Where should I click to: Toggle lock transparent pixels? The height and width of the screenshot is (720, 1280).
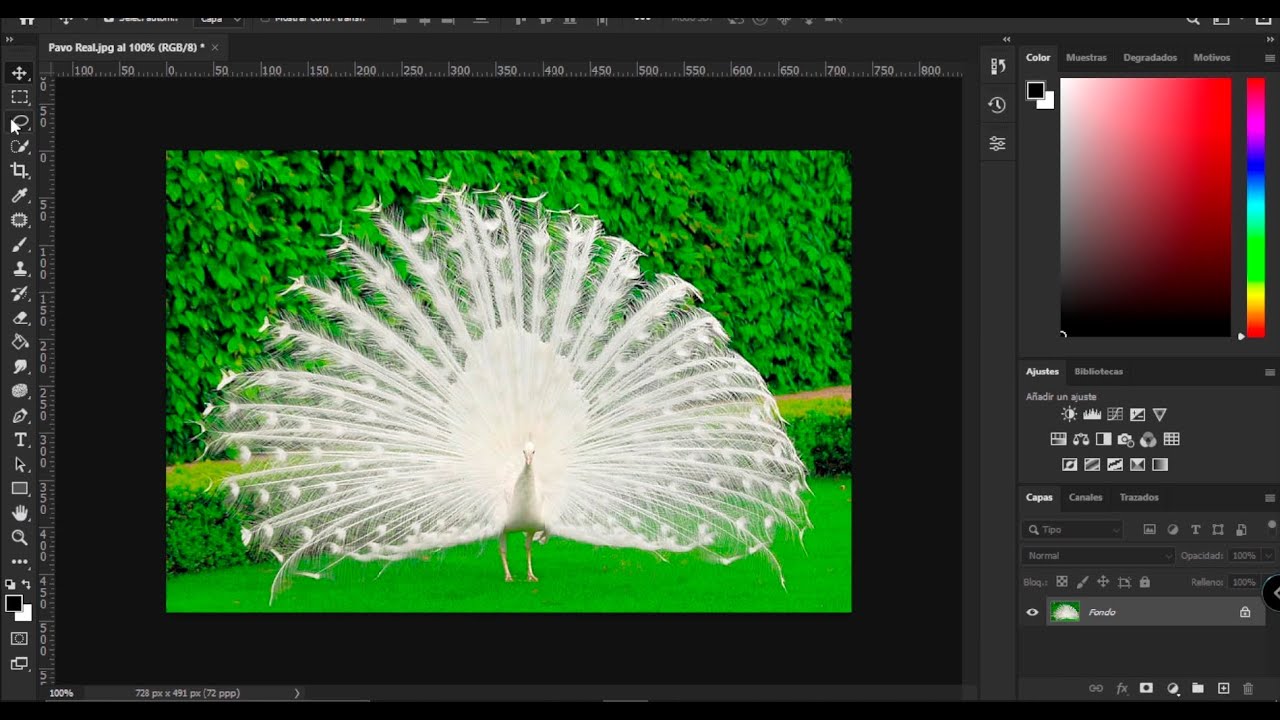pyautogui.click(x=1062, y=582)
